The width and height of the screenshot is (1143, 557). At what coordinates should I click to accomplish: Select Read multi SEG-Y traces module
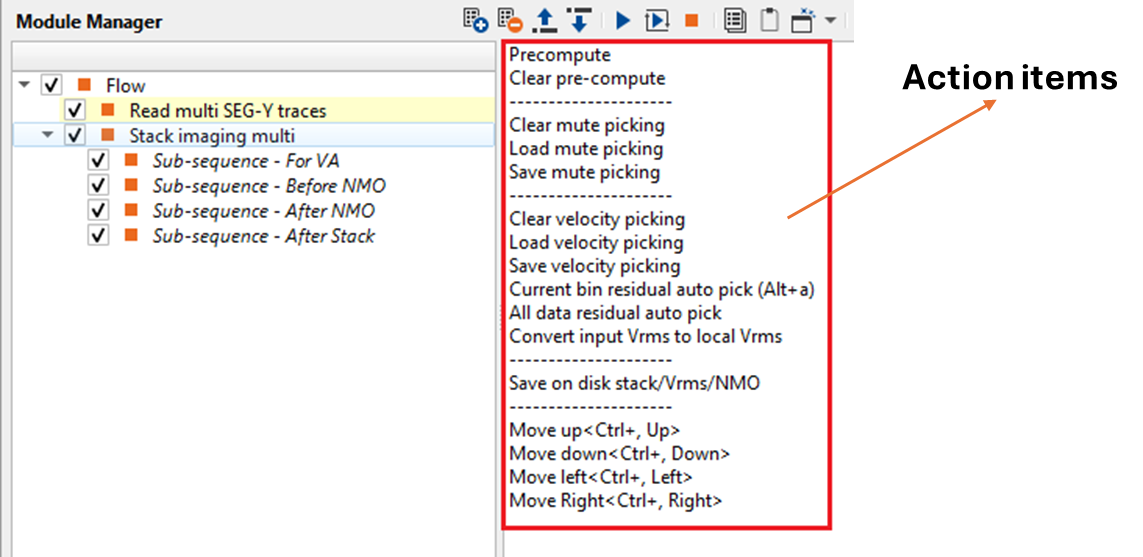point(227,111)
